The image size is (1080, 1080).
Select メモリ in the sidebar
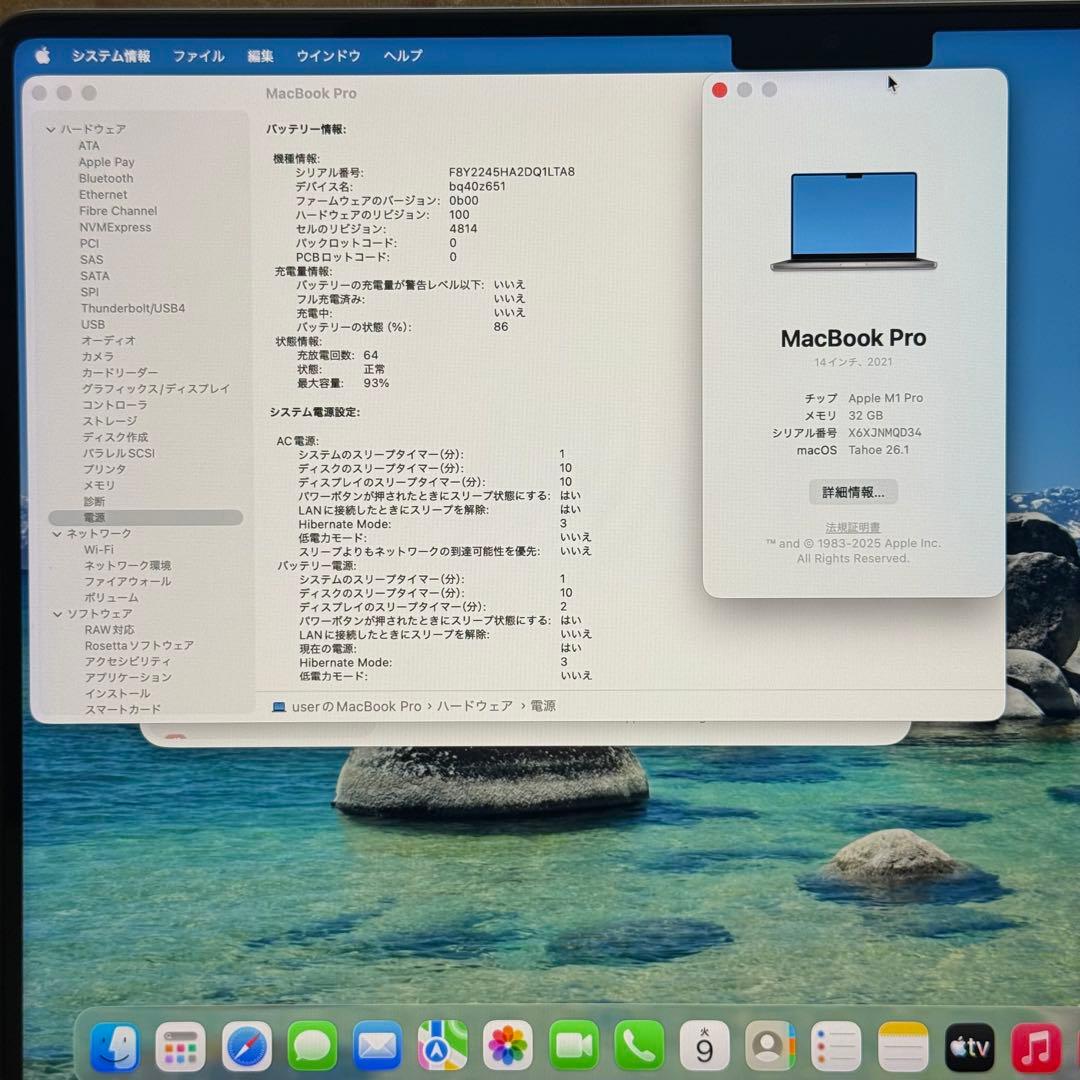(x=99, y=485)
